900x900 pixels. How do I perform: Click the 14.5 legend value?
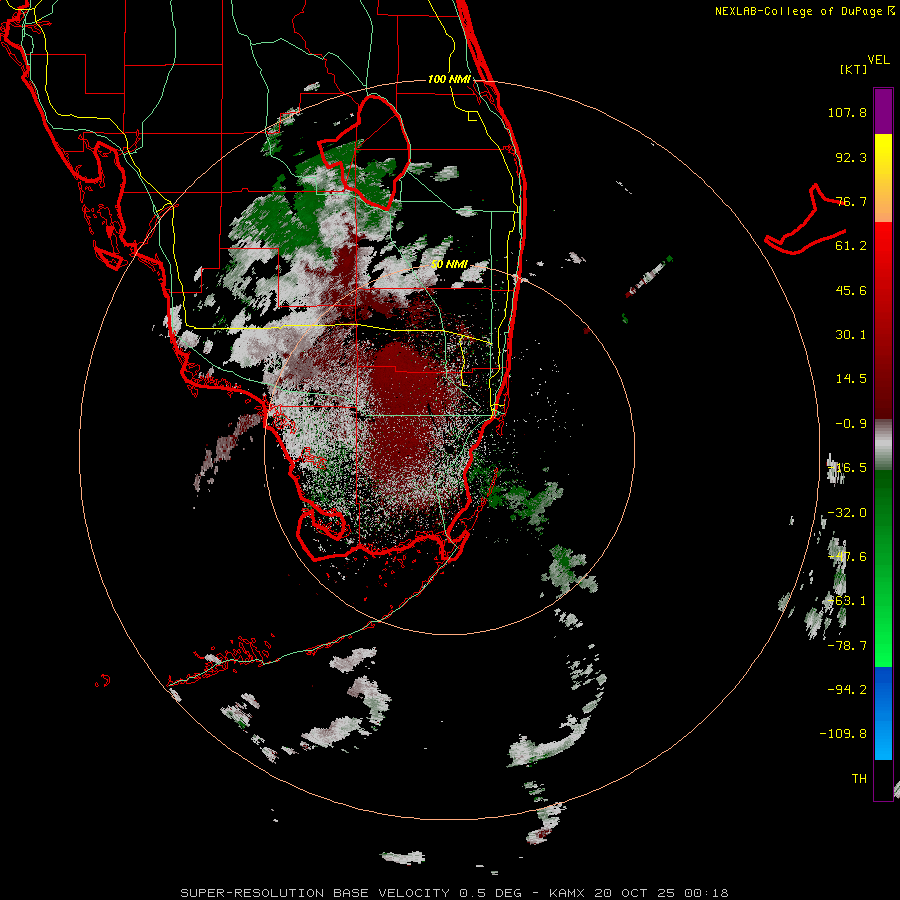851,379
